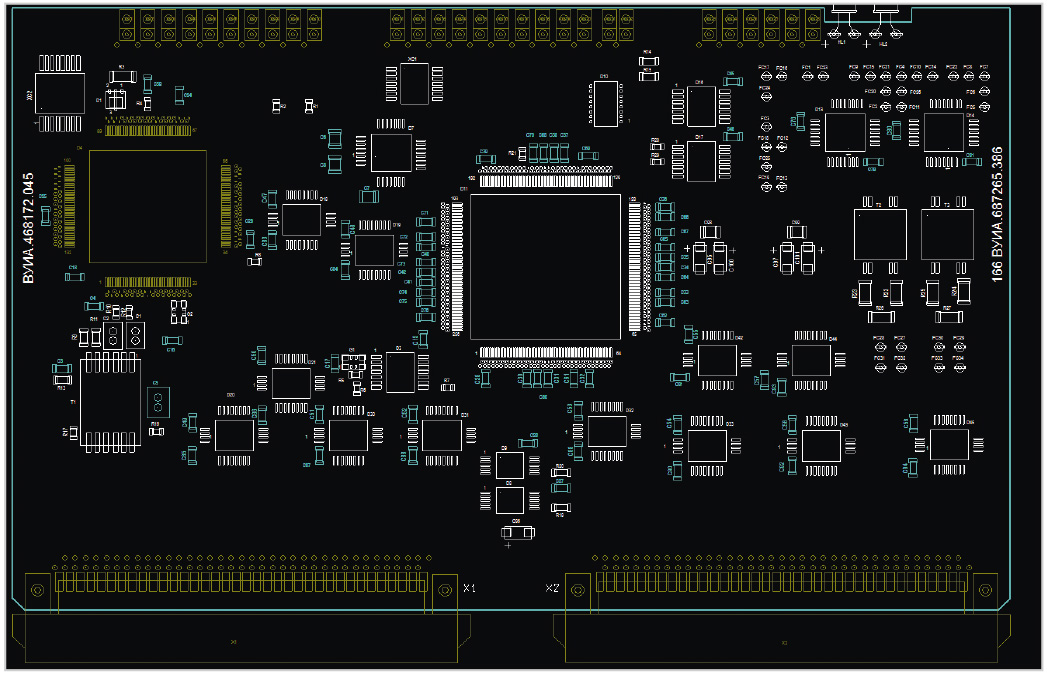The width and height of the screenshot is (1047, 673).
Task: Click the HL1 LED label
Action: point(841,42)
